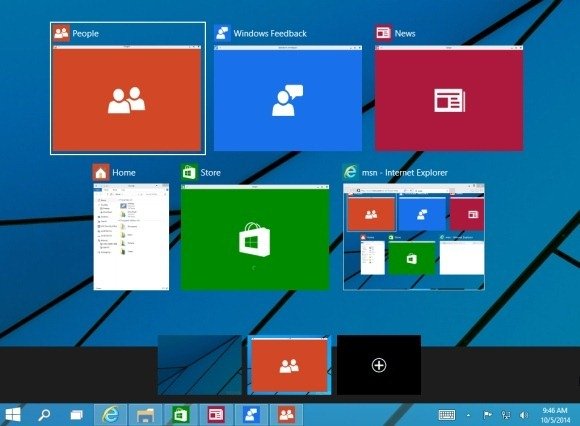The width and height of the screenshot is (580, 426).
Task: Show hidden system tray icons
Action: point(468,415)
